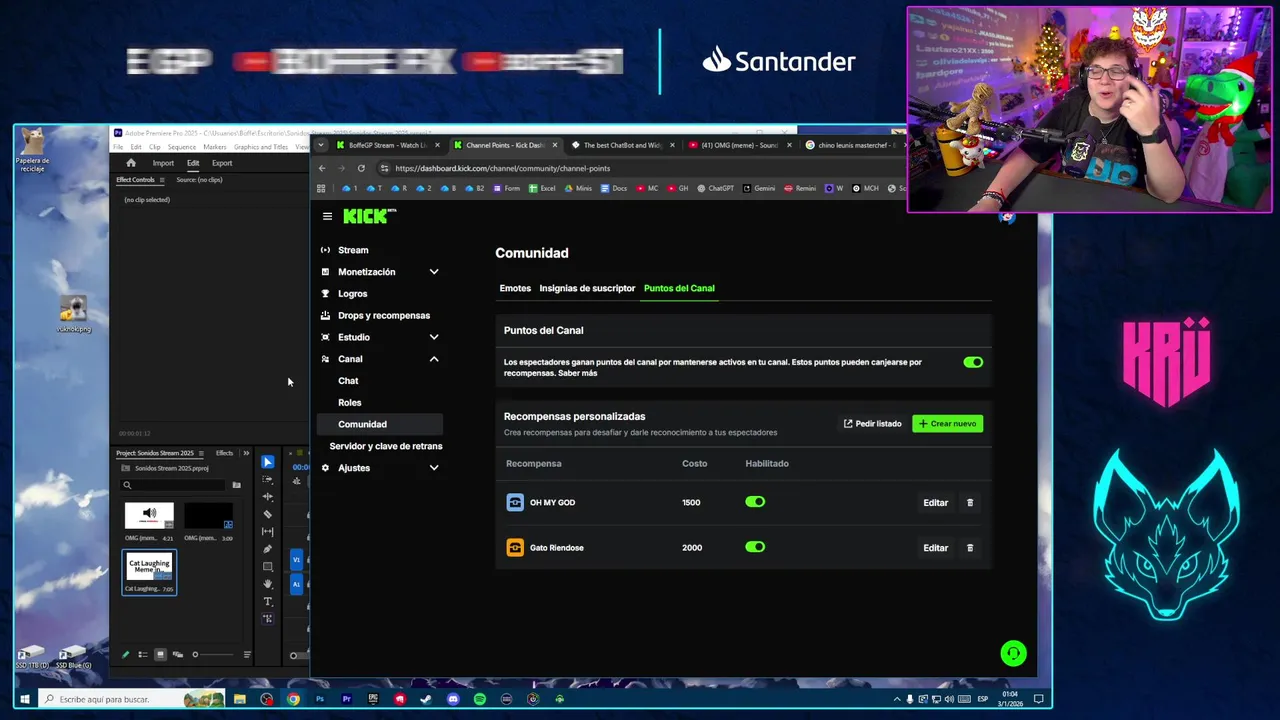Select the Ripple Edit tool in Premiere
This screenshot has width=1280, height=720.
267,496
